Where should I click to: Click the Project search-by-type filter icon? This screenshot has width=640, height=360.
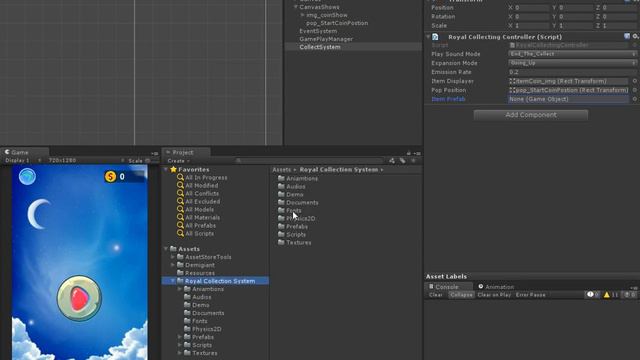392,161
